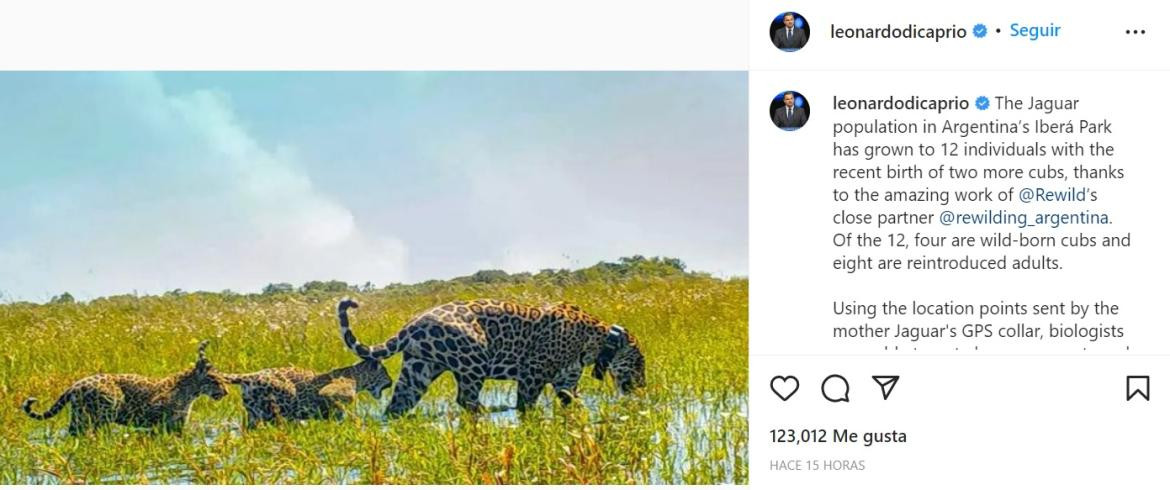Open the @rewilding_argentina mention link
Viewport: 1170px width, 490px height.
1024,218
